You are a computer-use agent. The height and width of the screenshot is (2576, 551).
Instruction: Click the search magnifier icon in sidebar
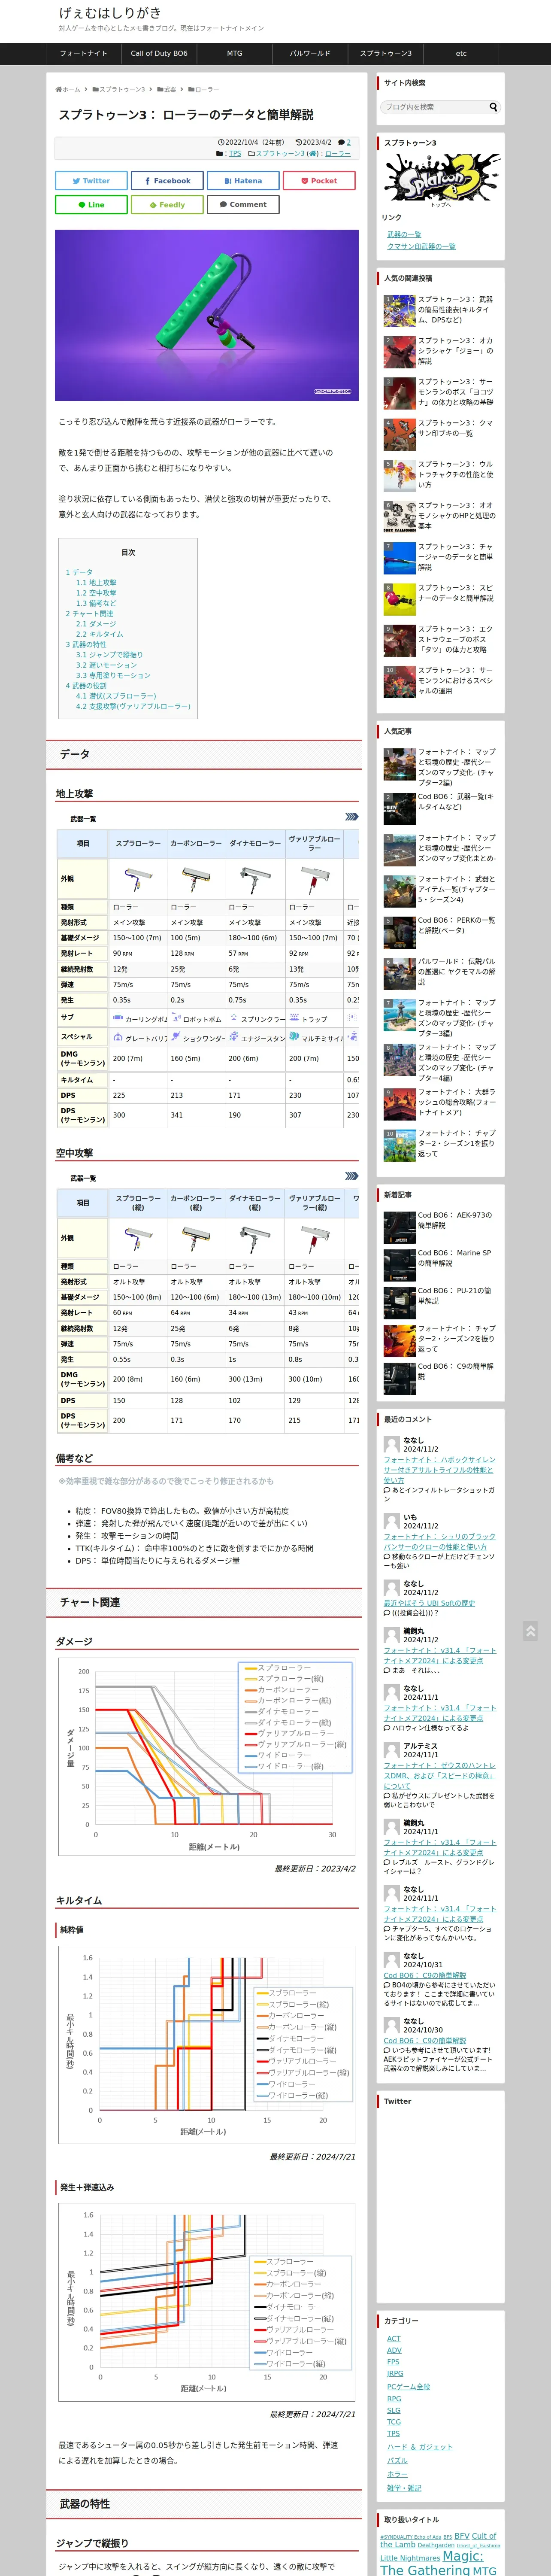point(492,107)
